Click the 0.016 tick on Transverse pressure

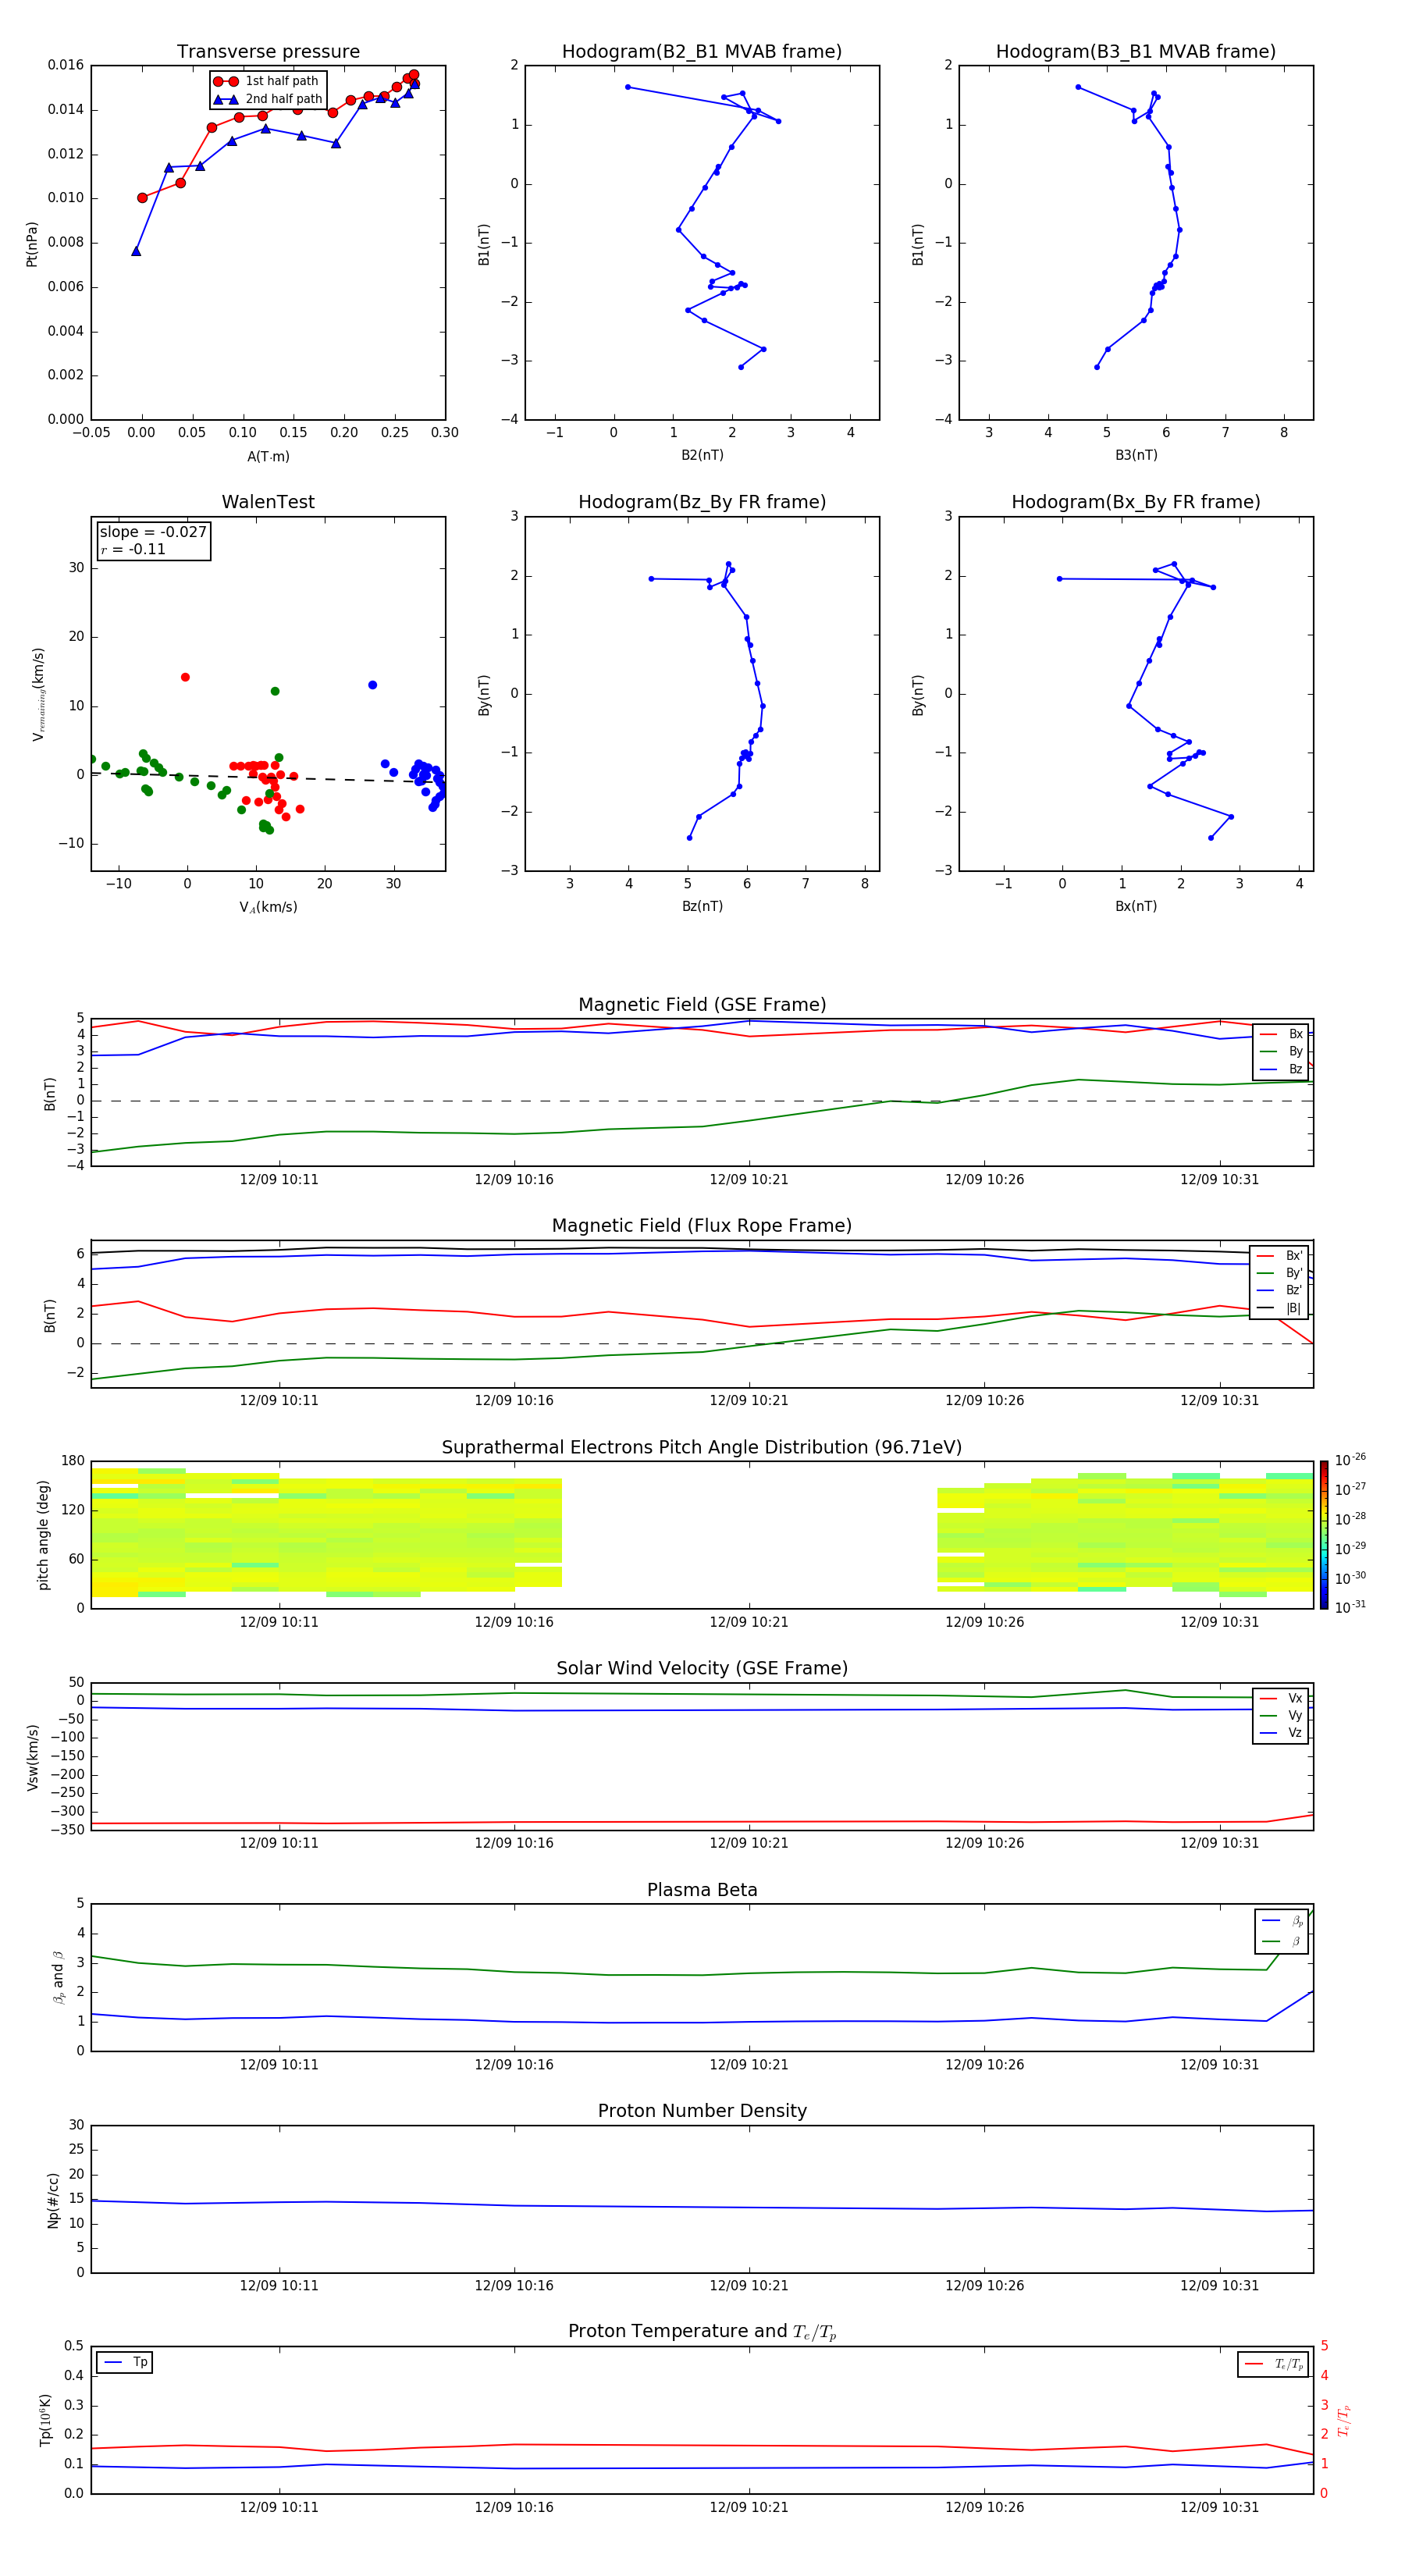(66, 65)
